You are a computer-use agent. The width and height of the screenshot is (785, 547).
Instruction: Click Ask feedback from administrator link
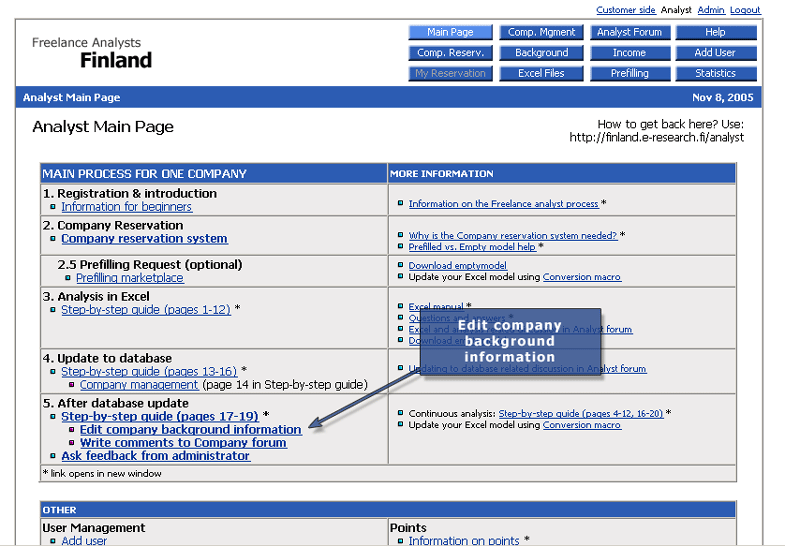[156, 456]
